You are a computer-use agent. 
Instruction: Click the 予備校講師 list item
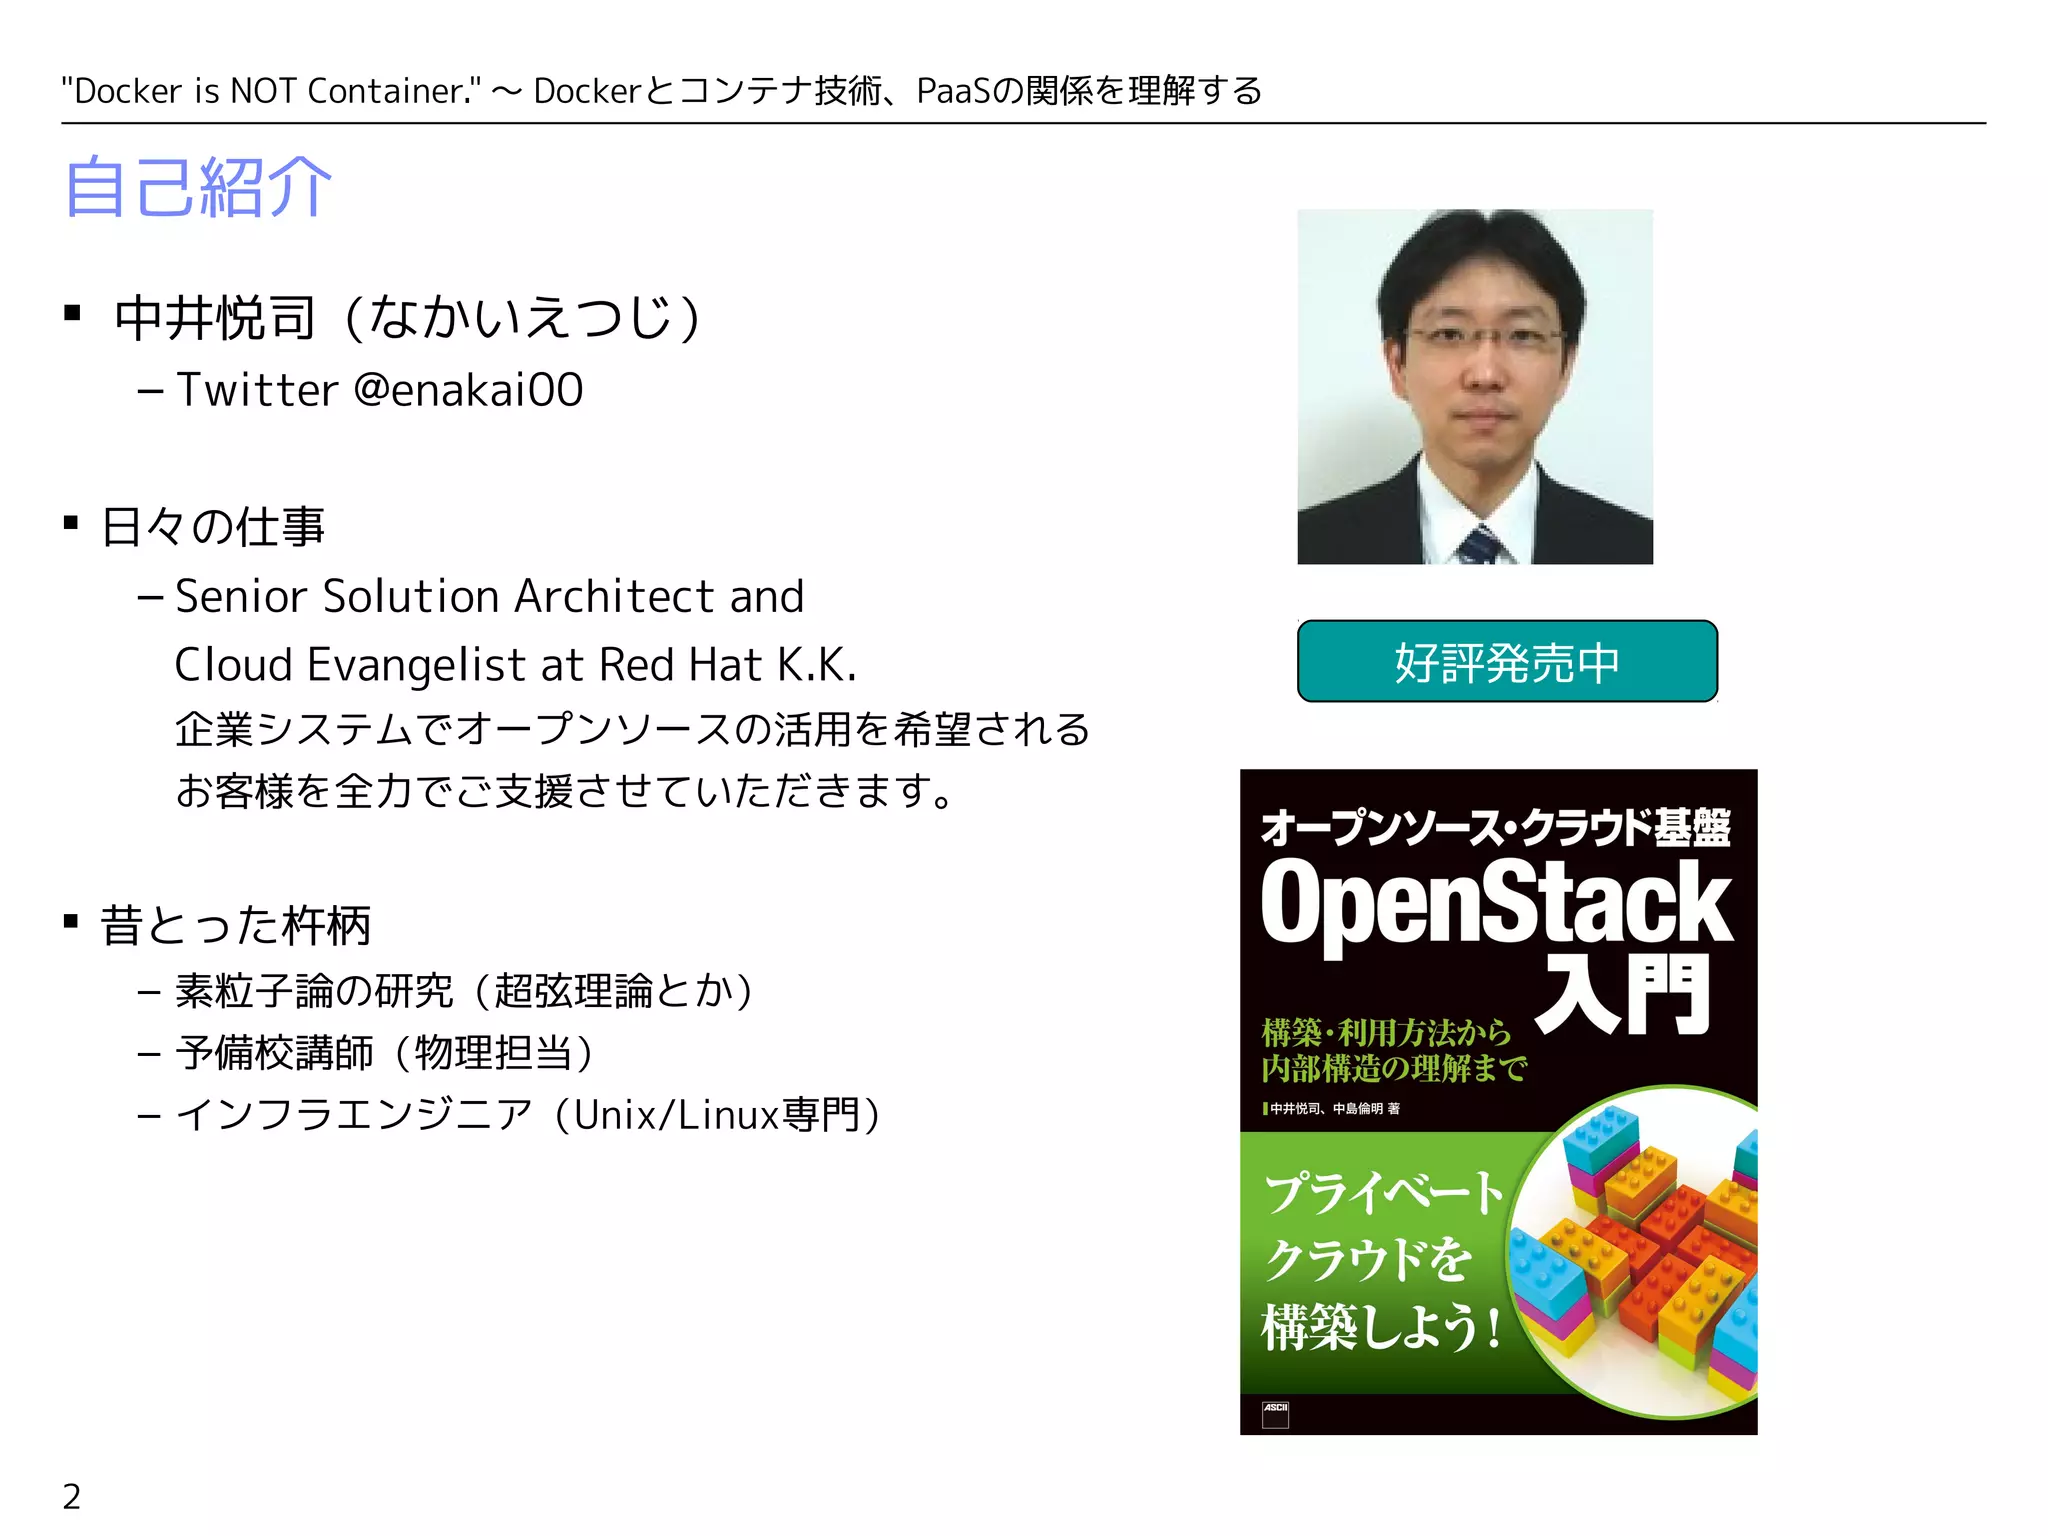click(x=385, y=1053)
